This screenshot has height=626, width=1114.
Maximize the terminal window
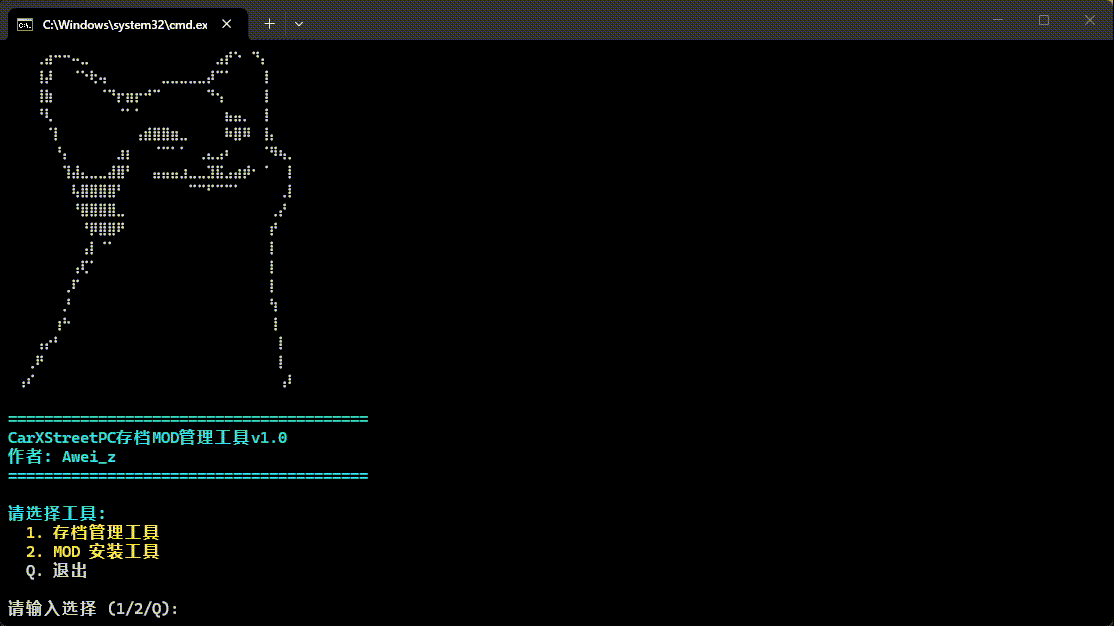[x=1044, y=20]
